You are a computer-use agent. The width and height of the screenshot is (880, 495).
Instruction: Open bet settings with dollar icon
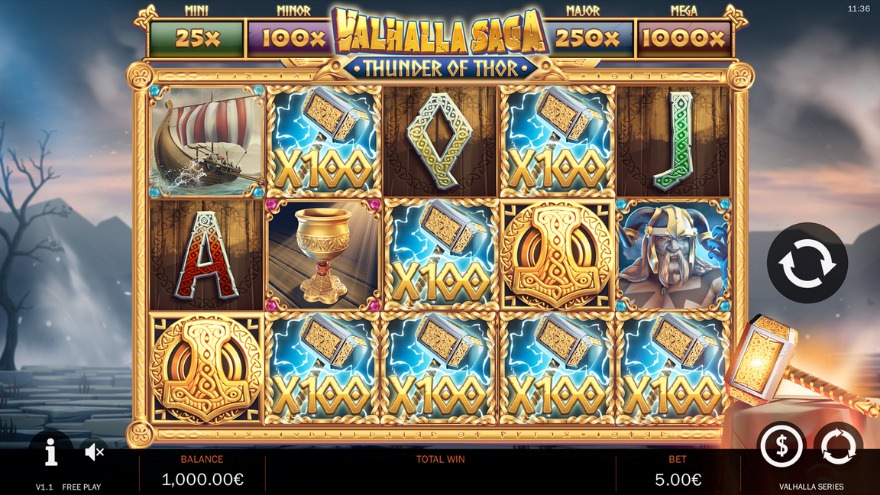[781, 446]
